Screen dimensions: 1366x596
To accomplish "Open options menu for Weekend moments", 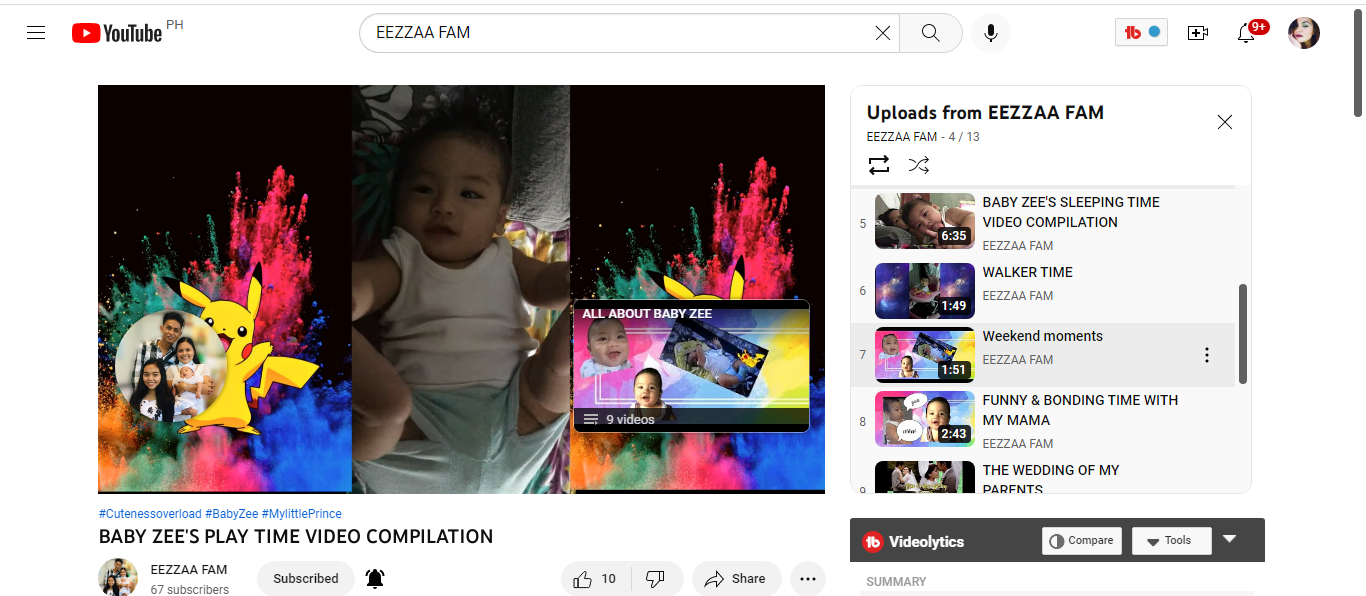I will [x=1207, y=355].
